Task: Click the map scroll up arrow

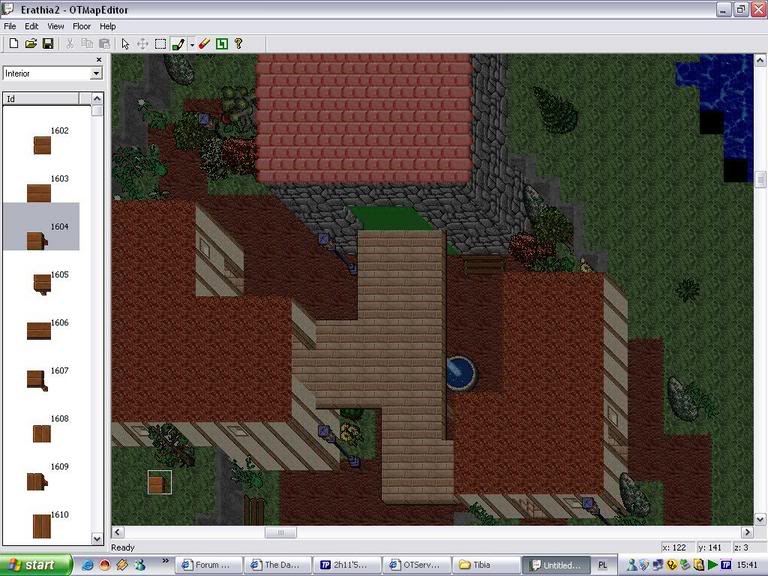Action: [x=760, y=60]
